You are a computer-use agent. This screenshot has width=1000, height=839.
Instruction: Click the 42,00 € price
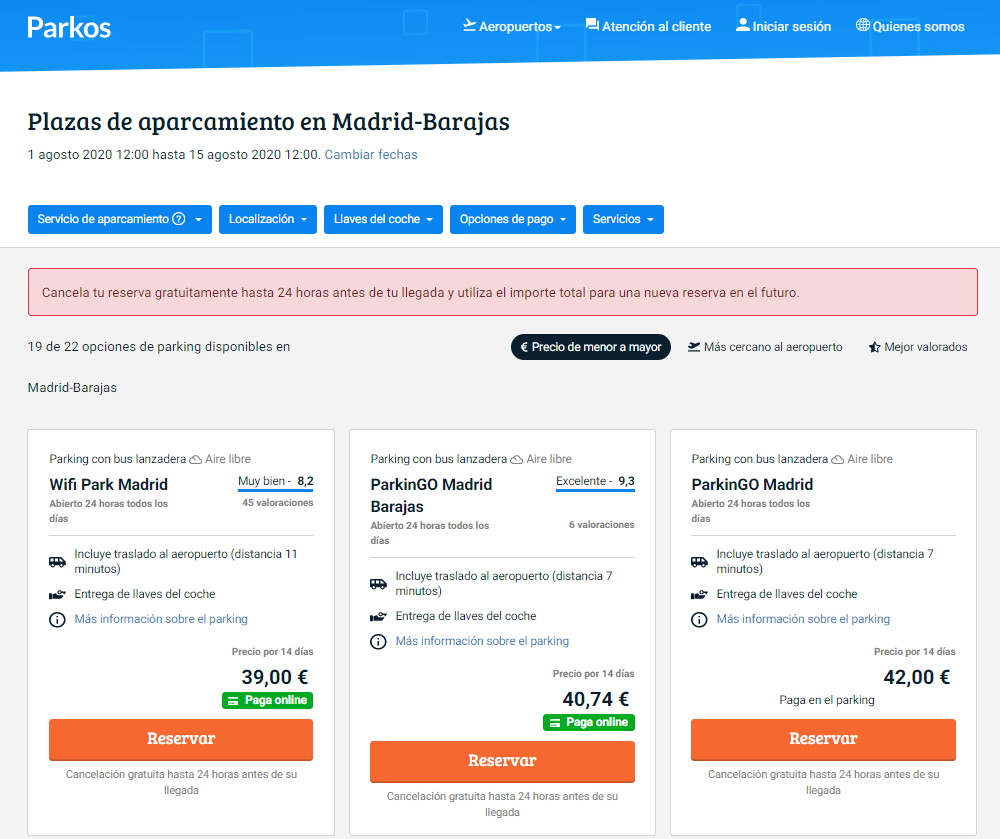pos(916,677)
